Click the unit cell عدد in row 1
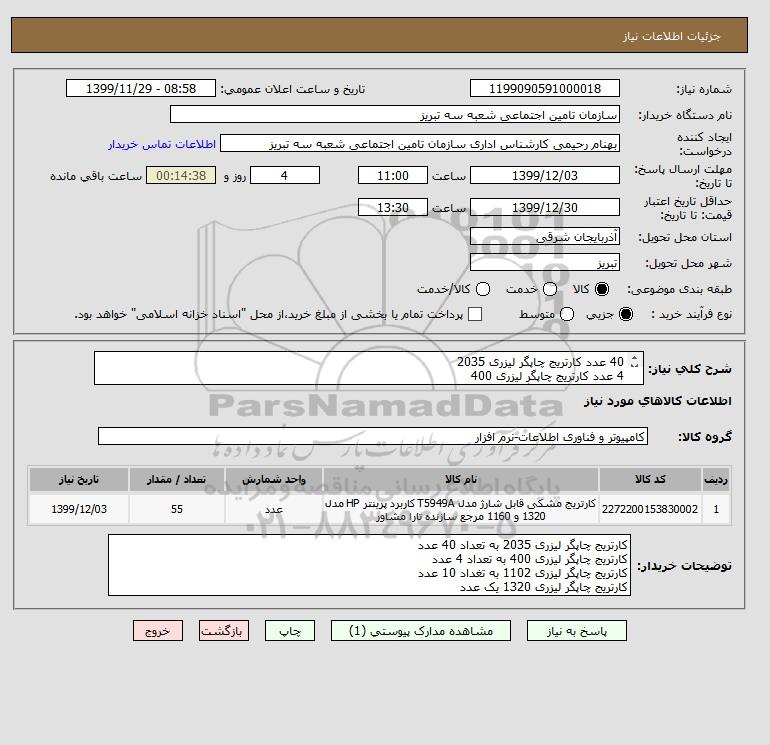The width and height of the screenshot is (770, 745). click(274, 509)
